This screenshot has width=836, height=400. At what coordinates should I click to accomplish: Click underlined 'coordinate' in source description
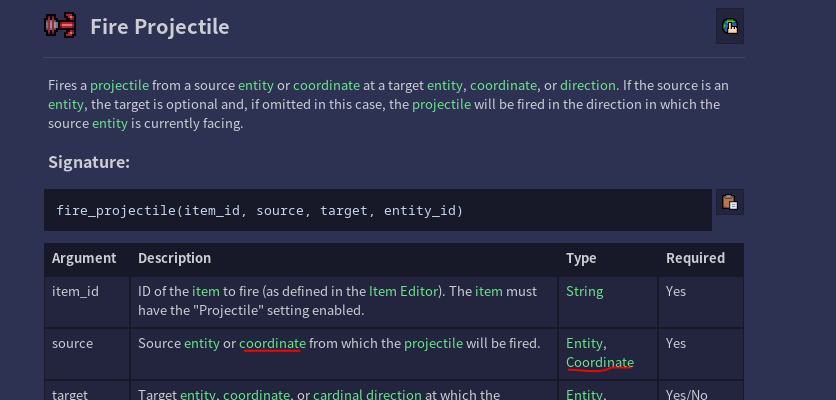pos(272,343)
